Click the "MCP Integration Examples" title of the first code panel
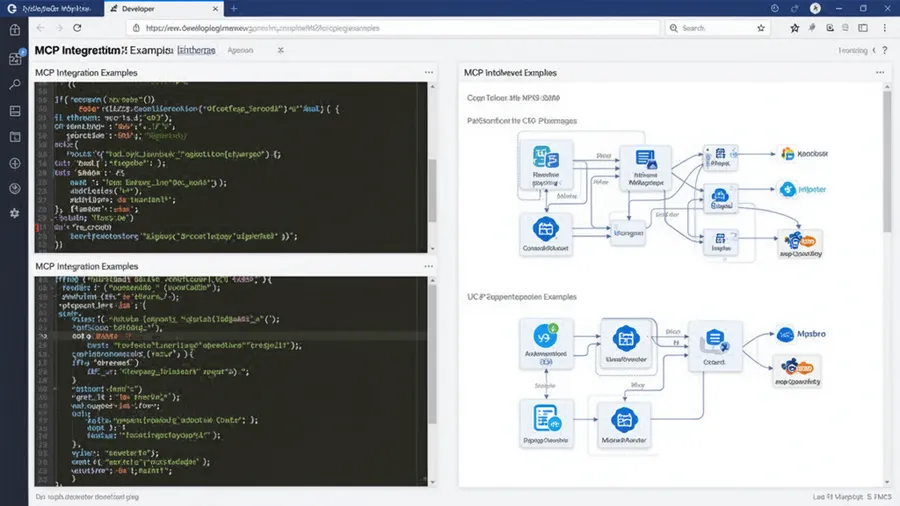The image size is (900, 506). pos(86,73)
